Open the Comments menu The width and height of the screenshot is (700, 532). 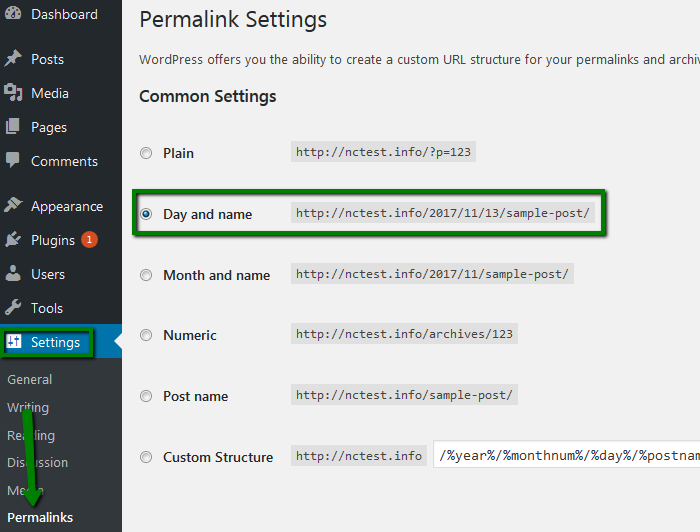[64, 161]
